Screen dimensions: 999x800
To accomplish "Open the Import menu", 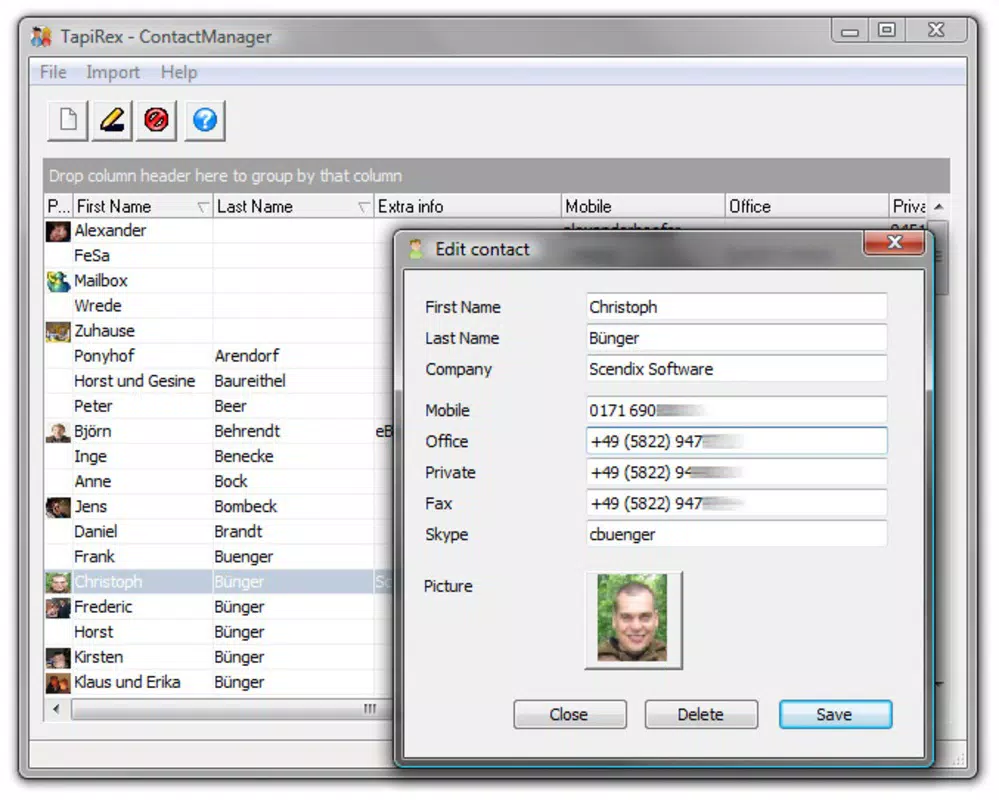I will point(113,72).
